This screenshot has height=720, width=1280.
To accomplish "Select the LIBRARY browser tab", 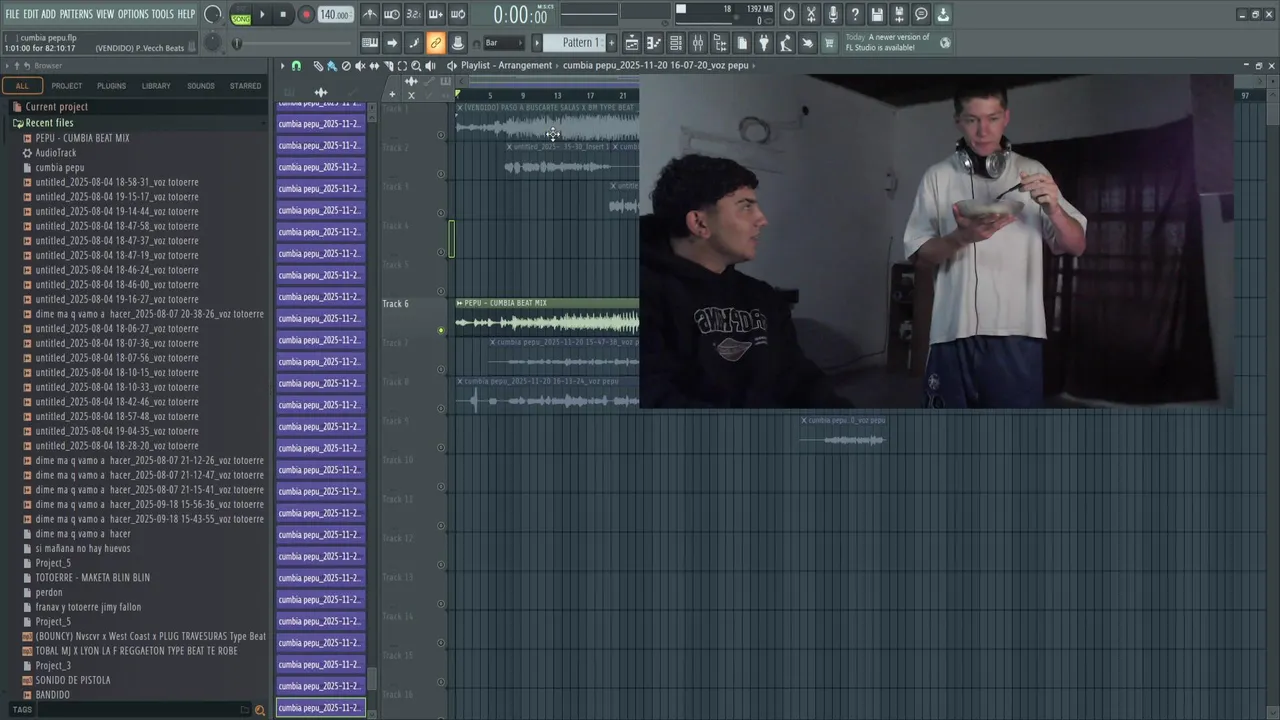I will (156, 86).
